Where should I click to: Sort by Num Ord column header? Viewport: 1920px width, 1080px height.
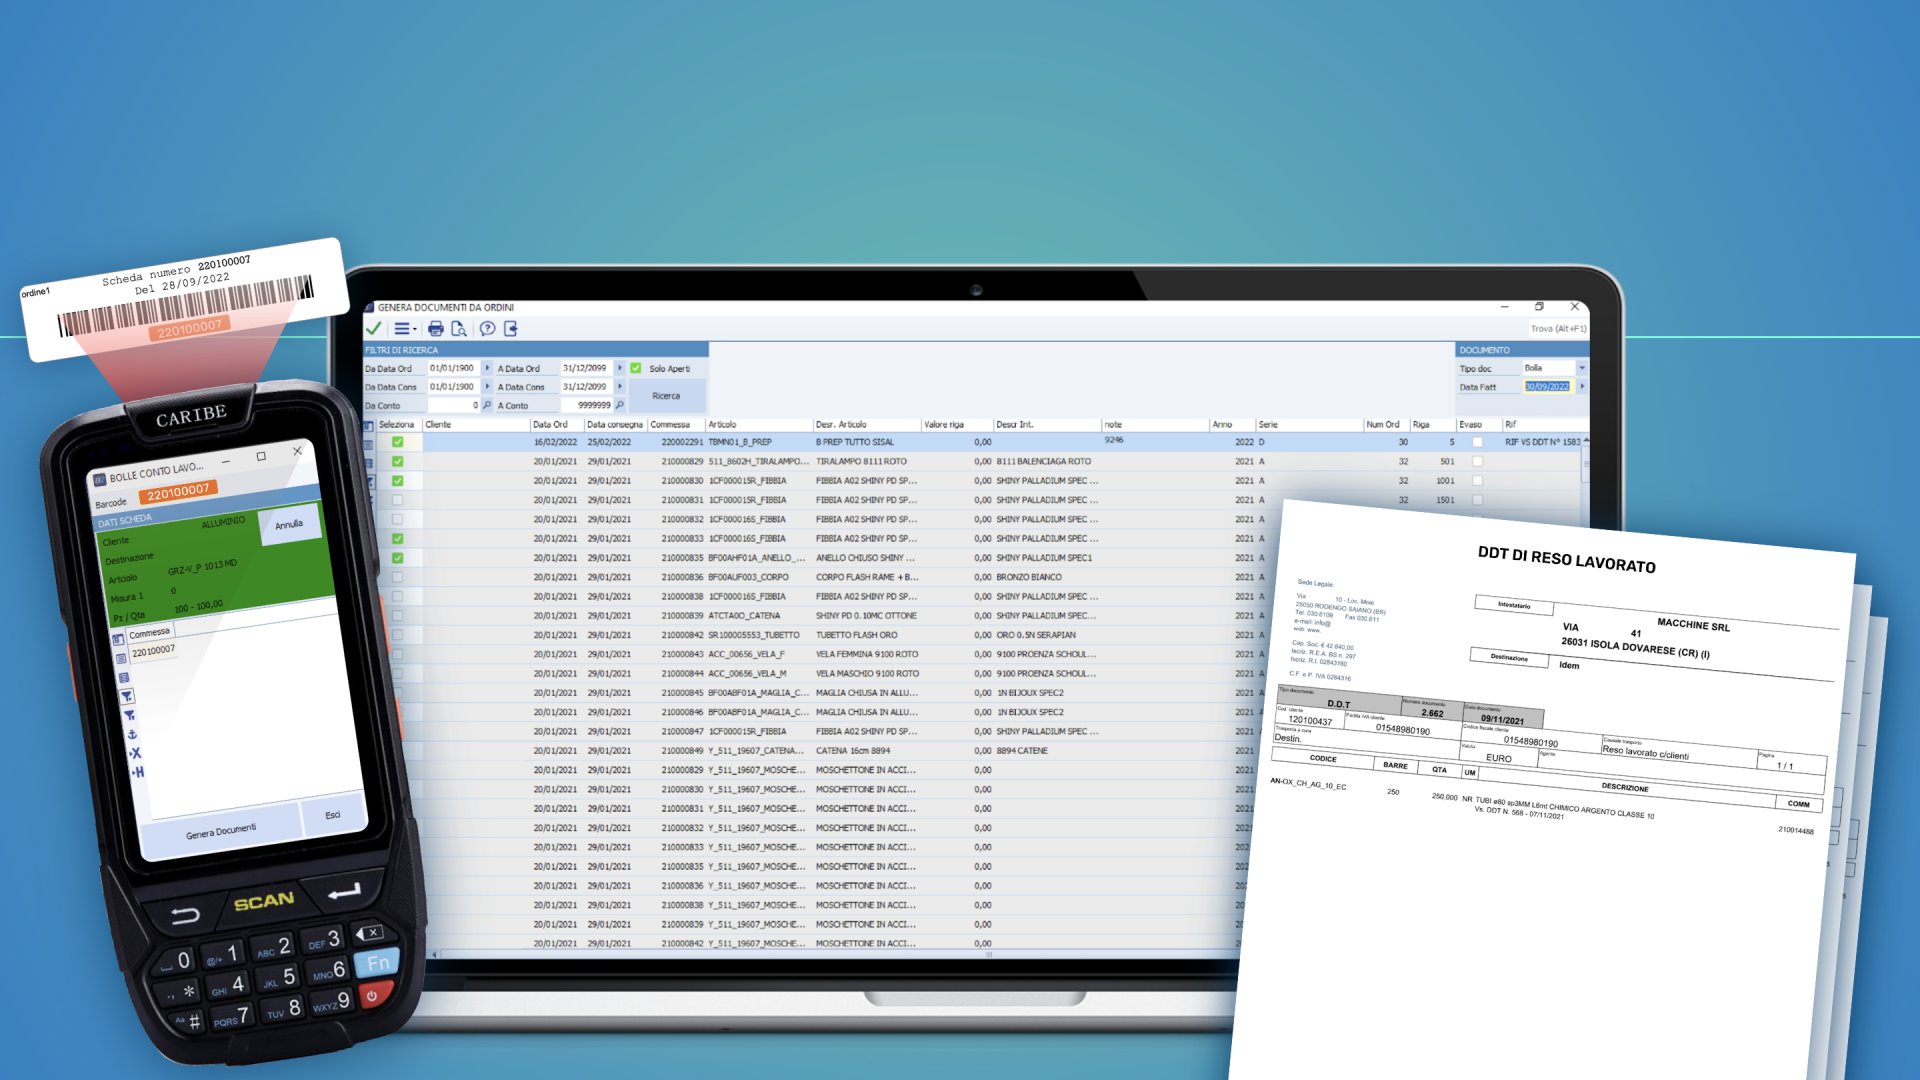[1386, 425]
